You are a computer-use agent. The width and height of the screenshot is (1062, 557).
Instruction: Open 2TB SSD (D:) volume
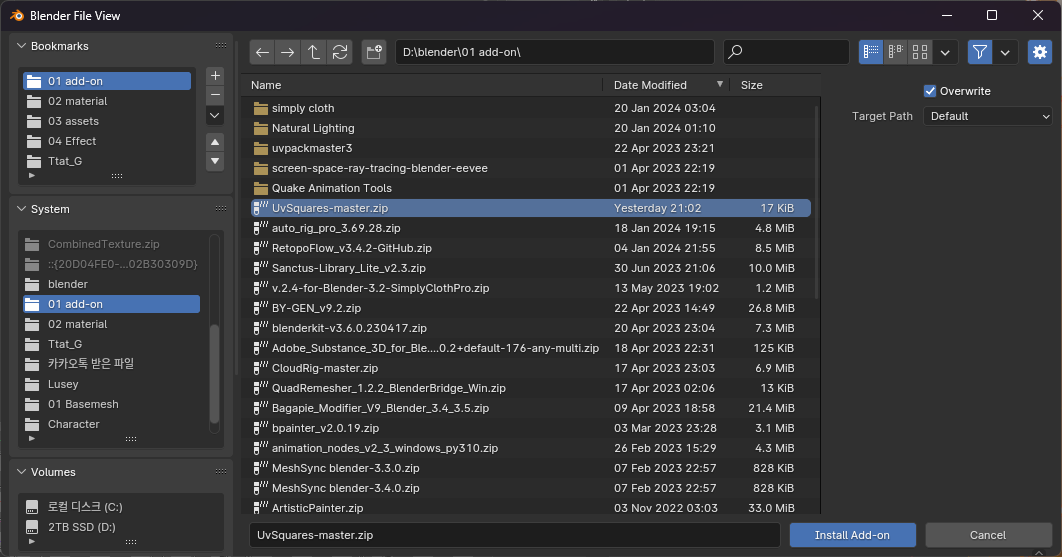121,527
